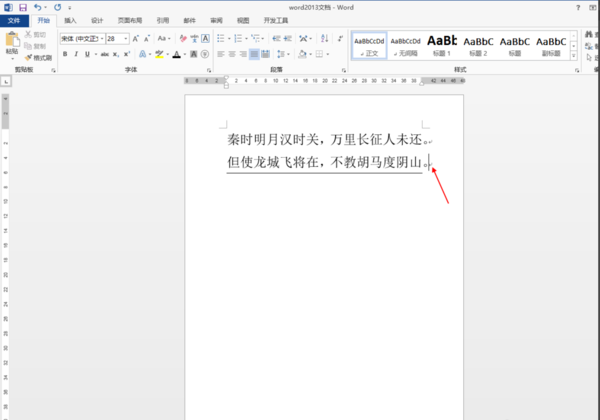
Task: Open the 文件 (File) tab
Action: click(x=14, y=21)
